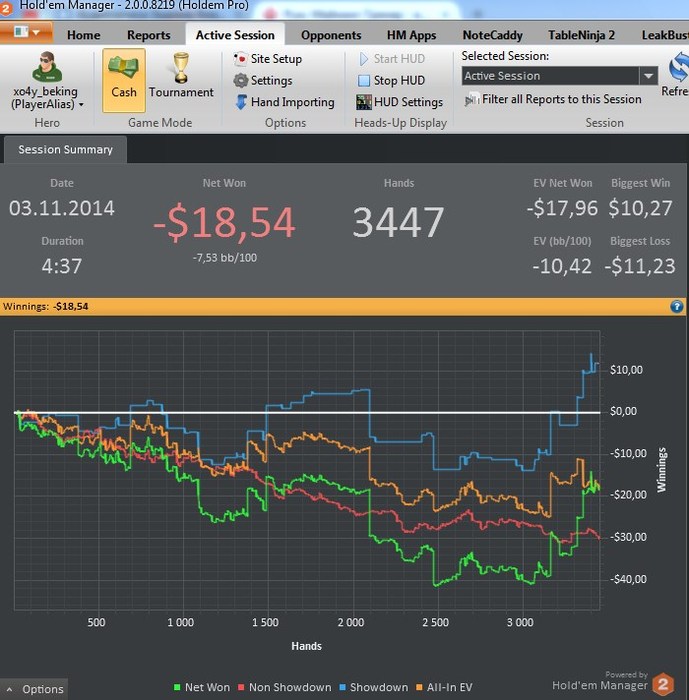The height and width of the screenshot is (700, 689).
Task: Open Settings gear option
Action: [x=263, y=80]
